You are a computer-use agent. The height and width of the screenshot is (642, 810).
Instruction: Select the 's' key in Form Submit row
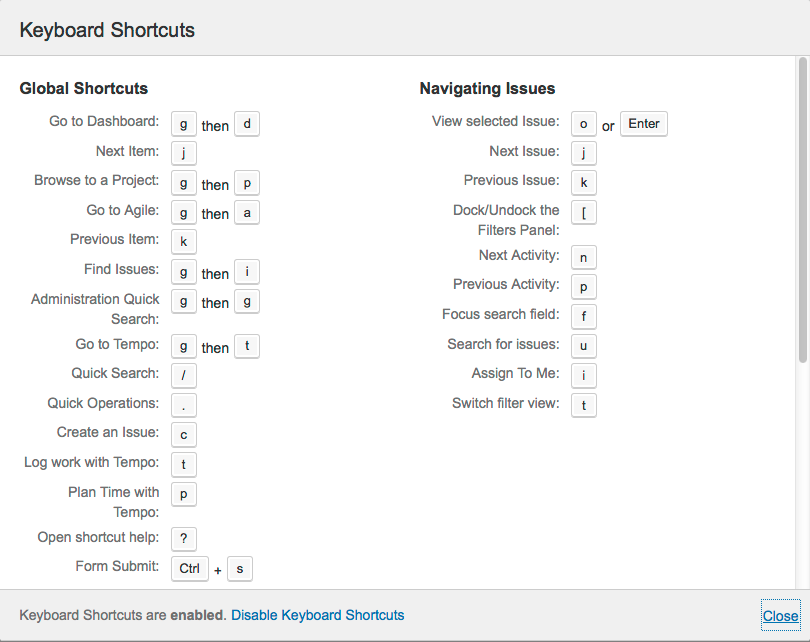click(x=240, y=569)
